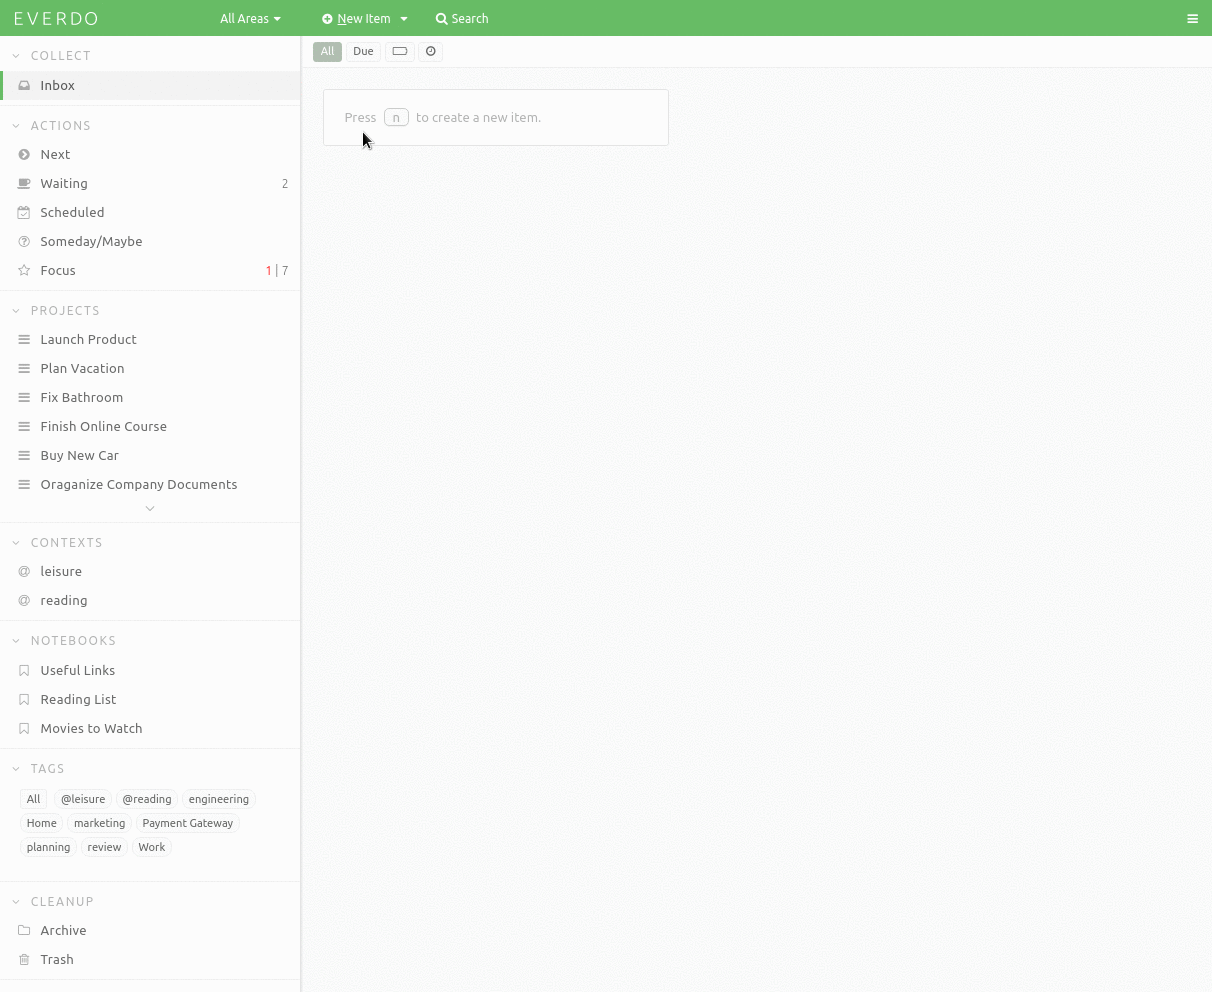Expand the hidden projects list
1212x992 pixels.
click(x=150, y=508)
